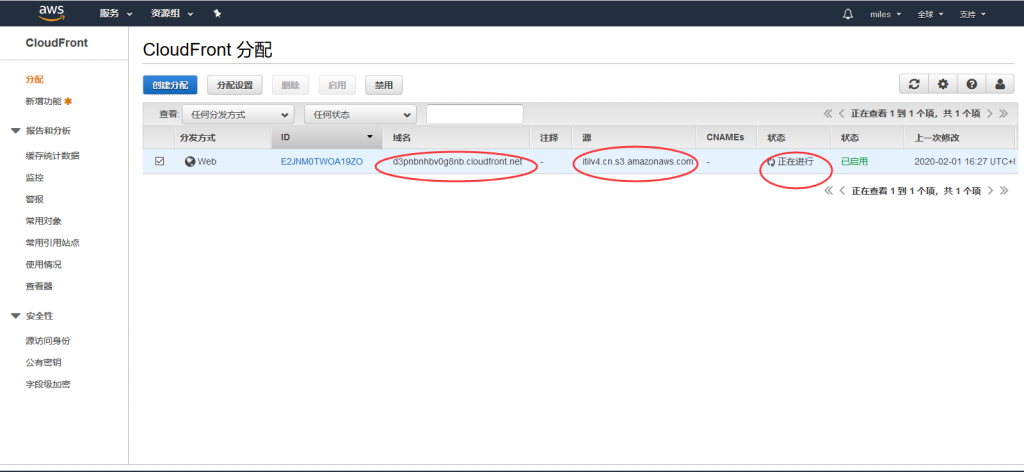Open 缓存统计数据 in sidebar
Screen dimensions: 1024x472
click(52, 155)
